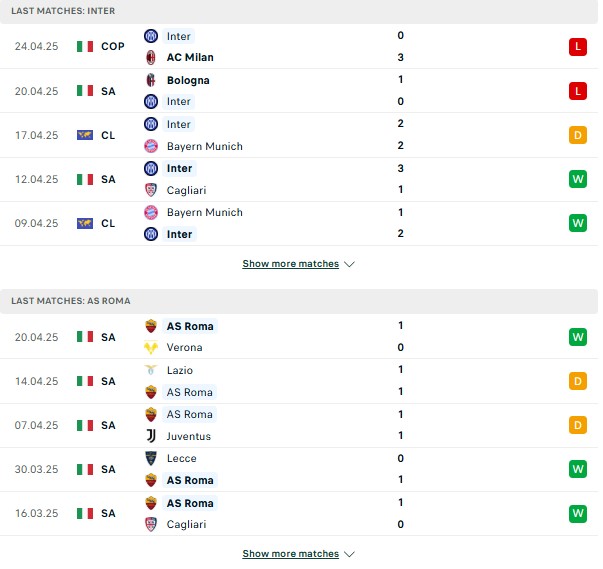This screenshot has width=603, height=569.
Task: Click Champions League flag icon for 09.04.25
Action: pyautogui.click(x=85, y=223)
